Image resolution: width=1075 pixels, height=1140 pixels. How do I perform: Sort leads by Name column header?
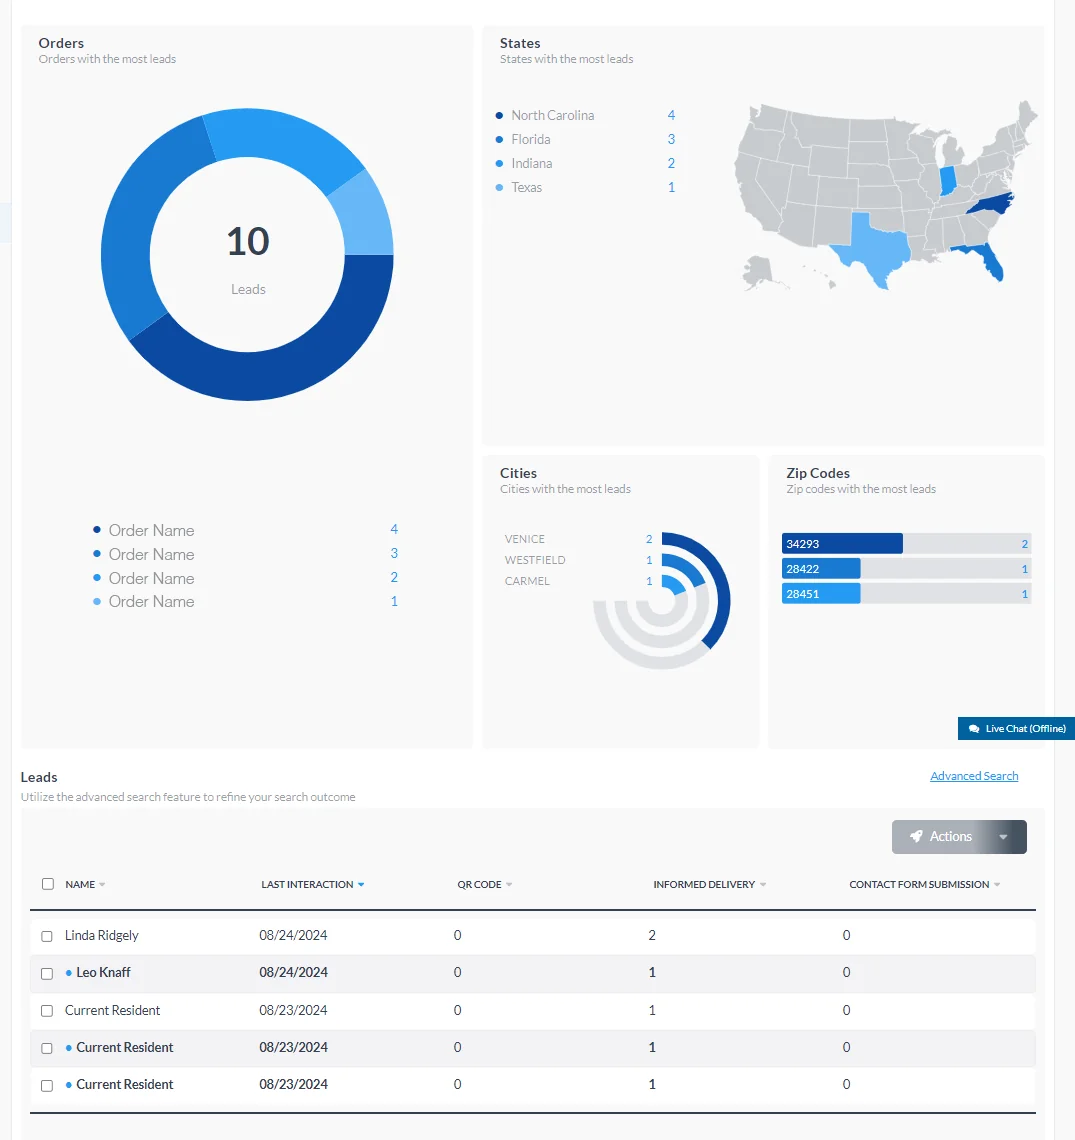click(80, 885)
